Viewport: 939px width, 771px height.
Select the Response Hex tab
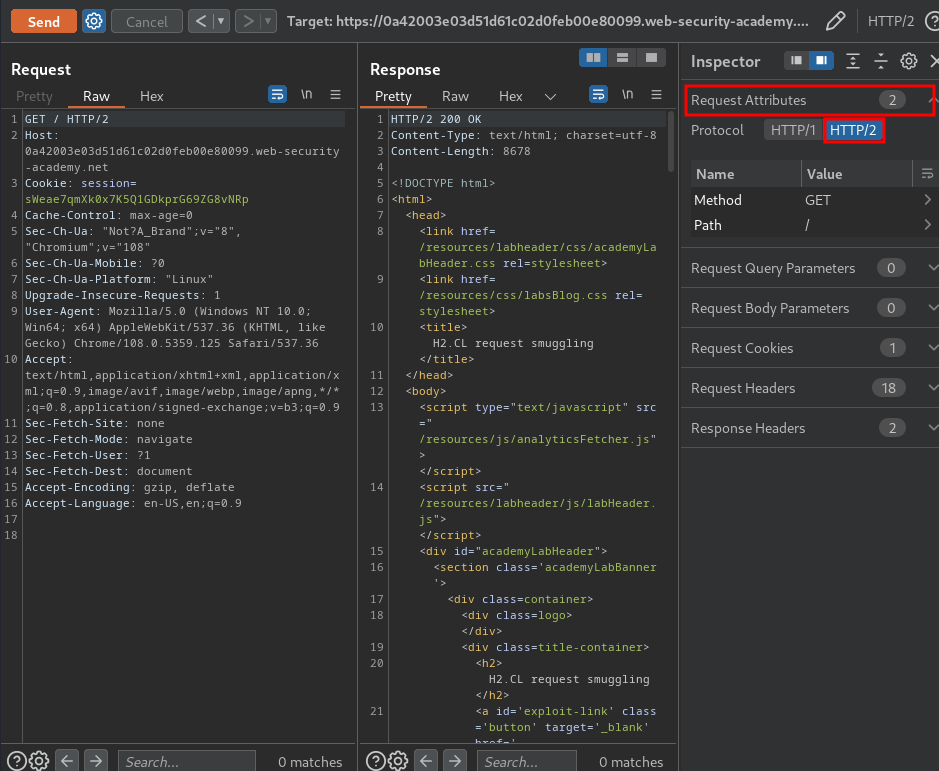click(x=510, y=96)
